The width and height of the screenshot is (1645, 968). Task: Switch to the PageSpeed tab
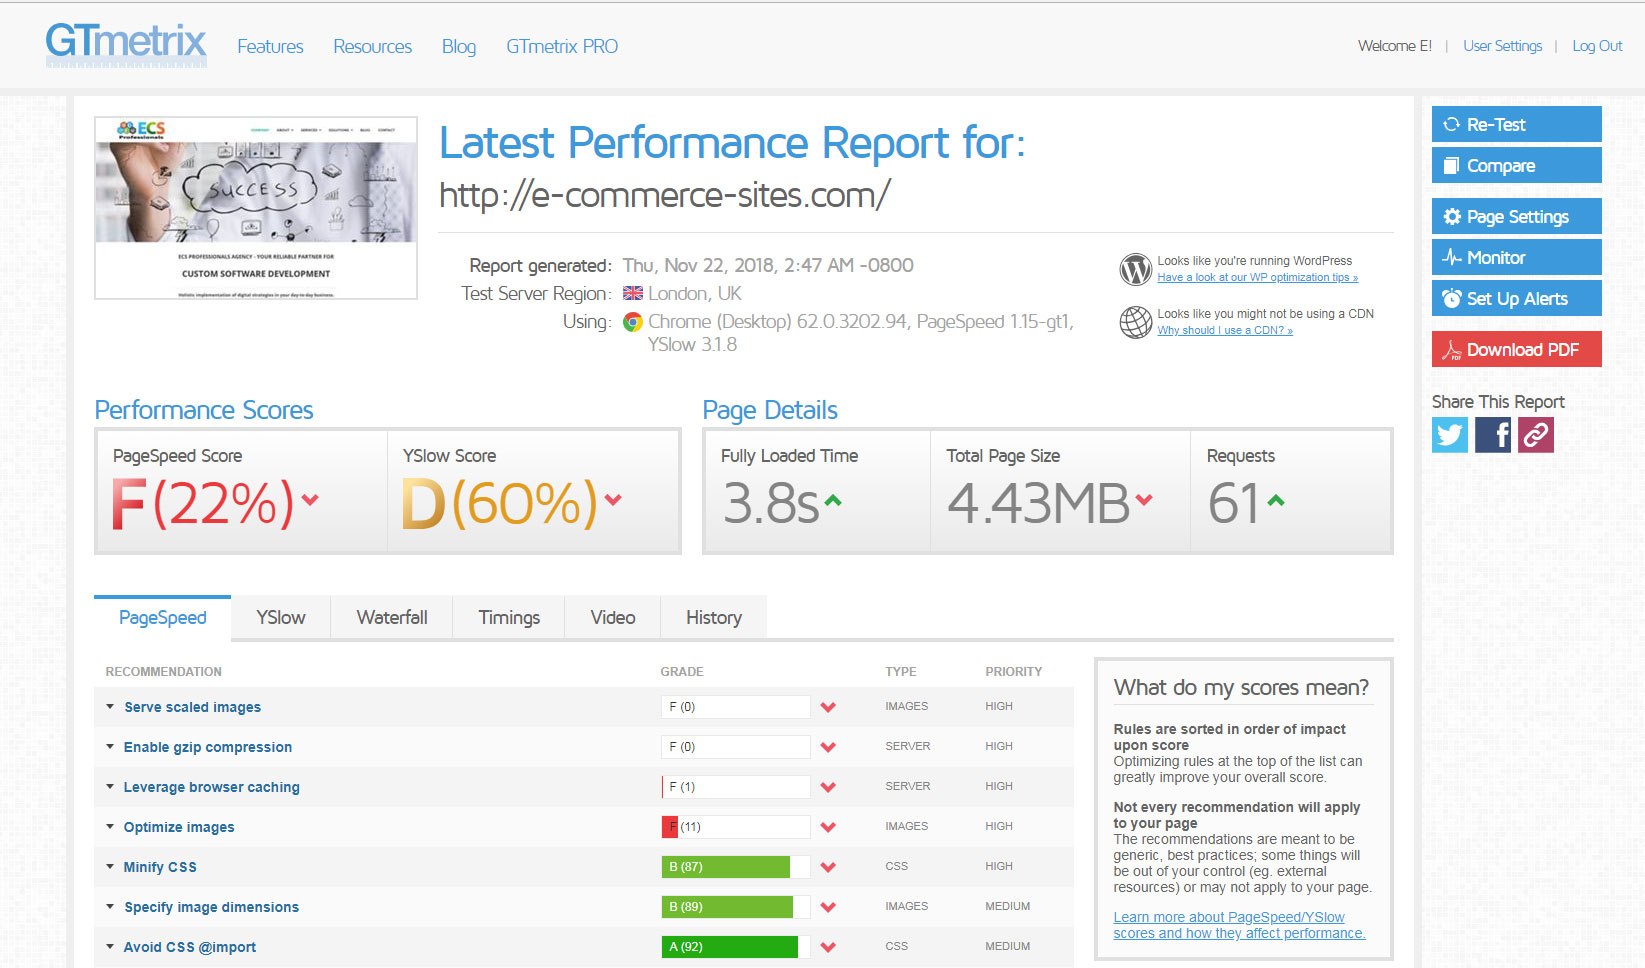[162, 618]
